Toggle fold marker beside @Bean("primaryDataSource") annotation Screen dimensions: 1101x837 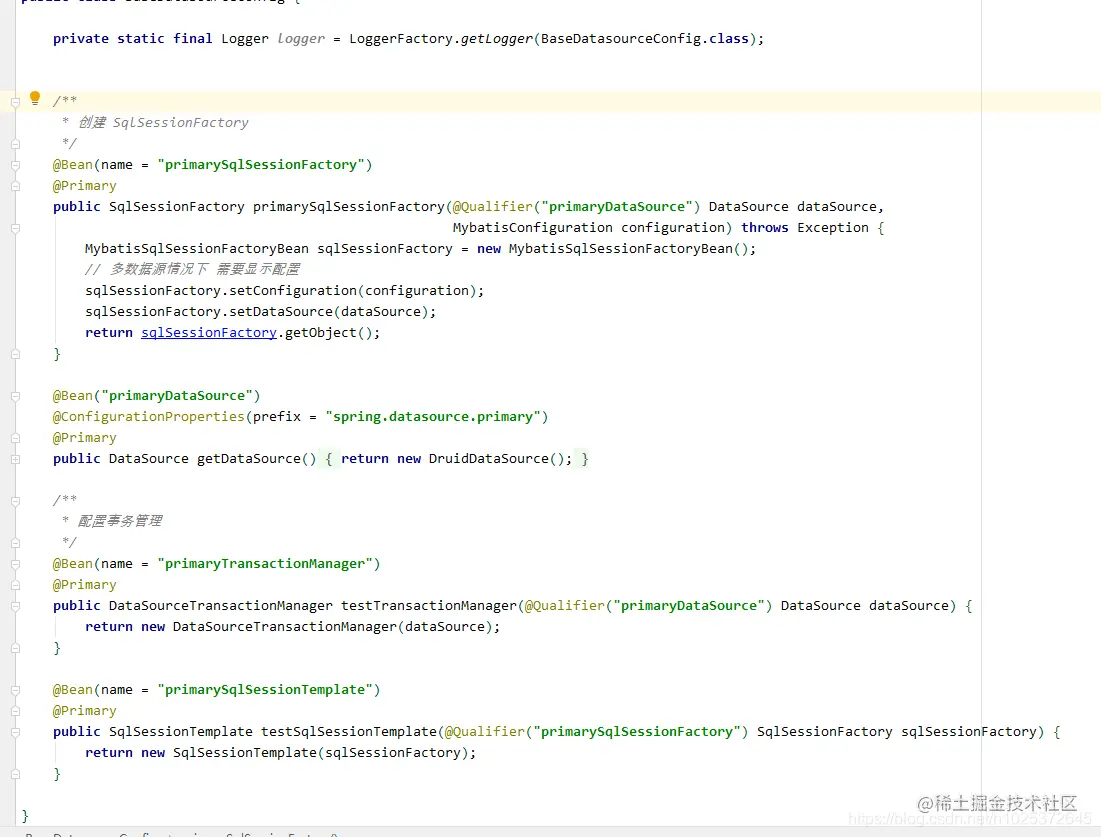tap(15, 397)
